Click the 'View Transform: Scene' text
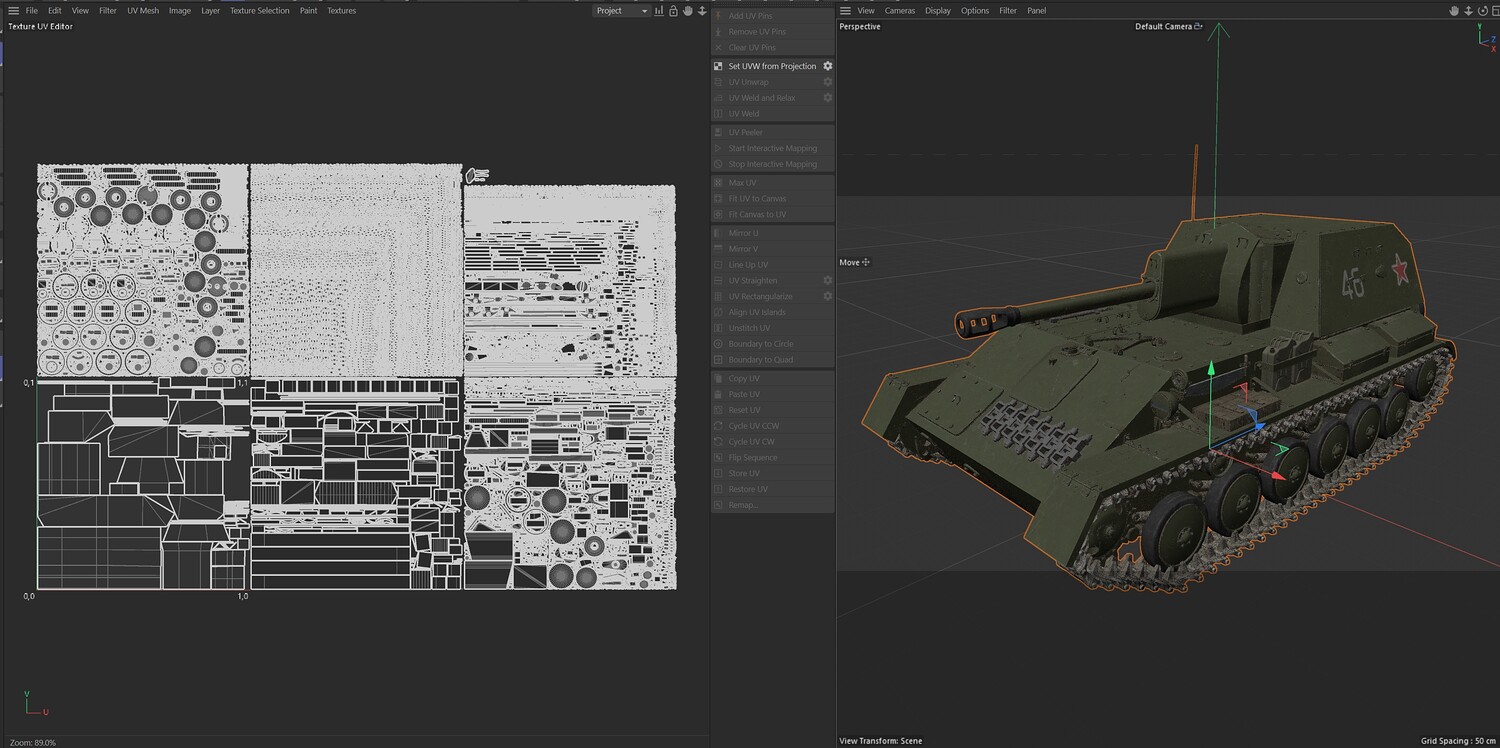 tap(881, 742)
